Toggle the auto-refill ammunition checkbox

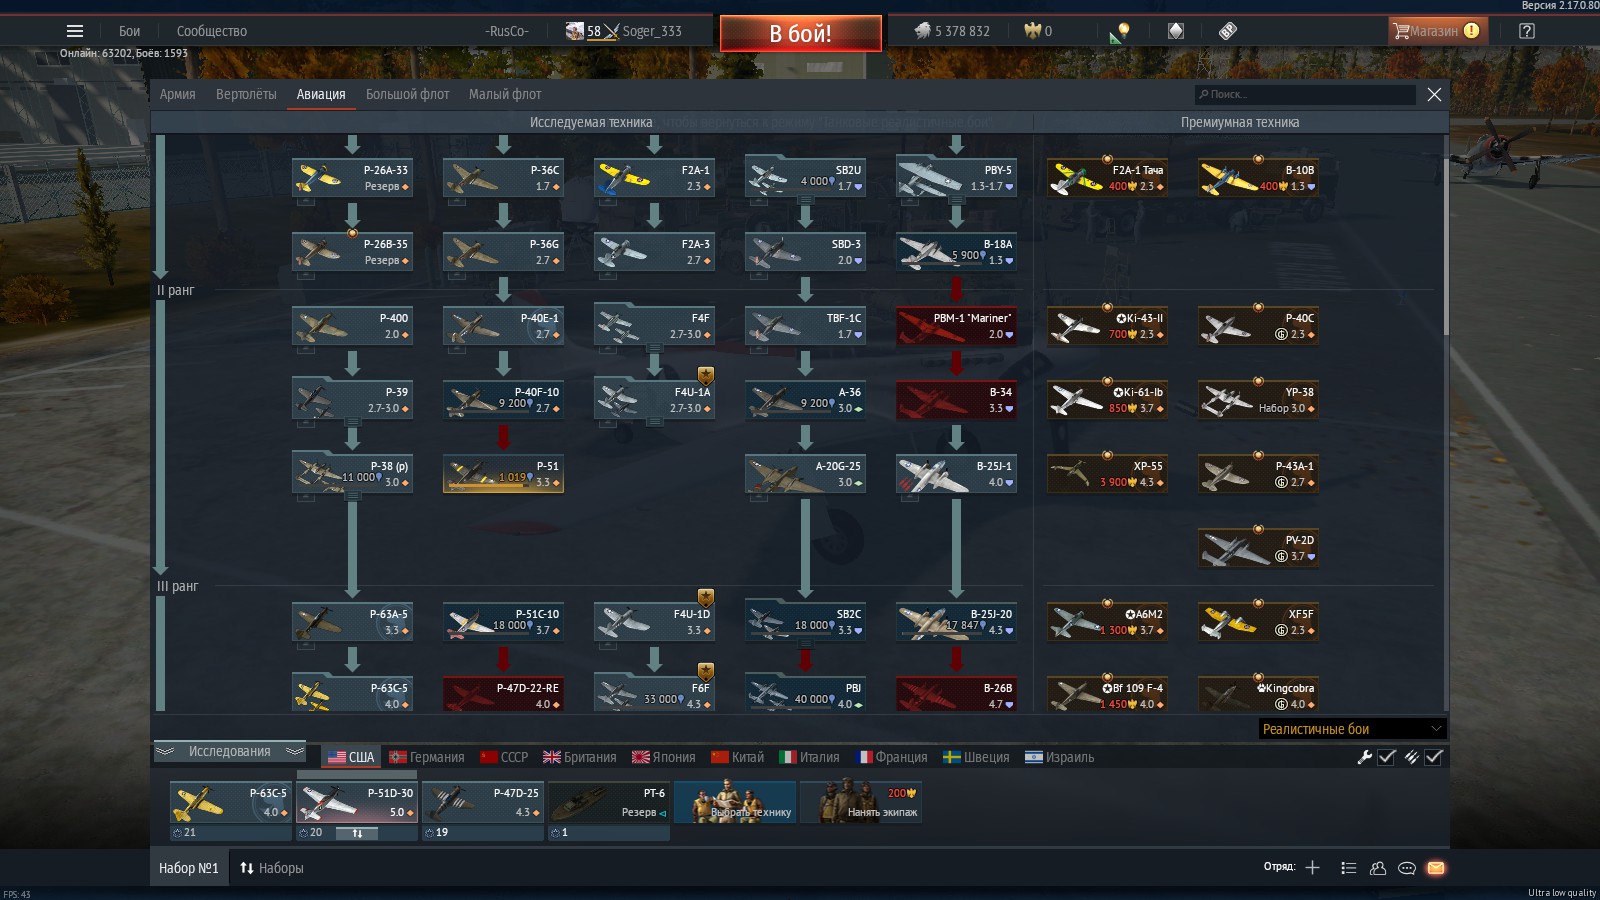tap(1433, 757)
